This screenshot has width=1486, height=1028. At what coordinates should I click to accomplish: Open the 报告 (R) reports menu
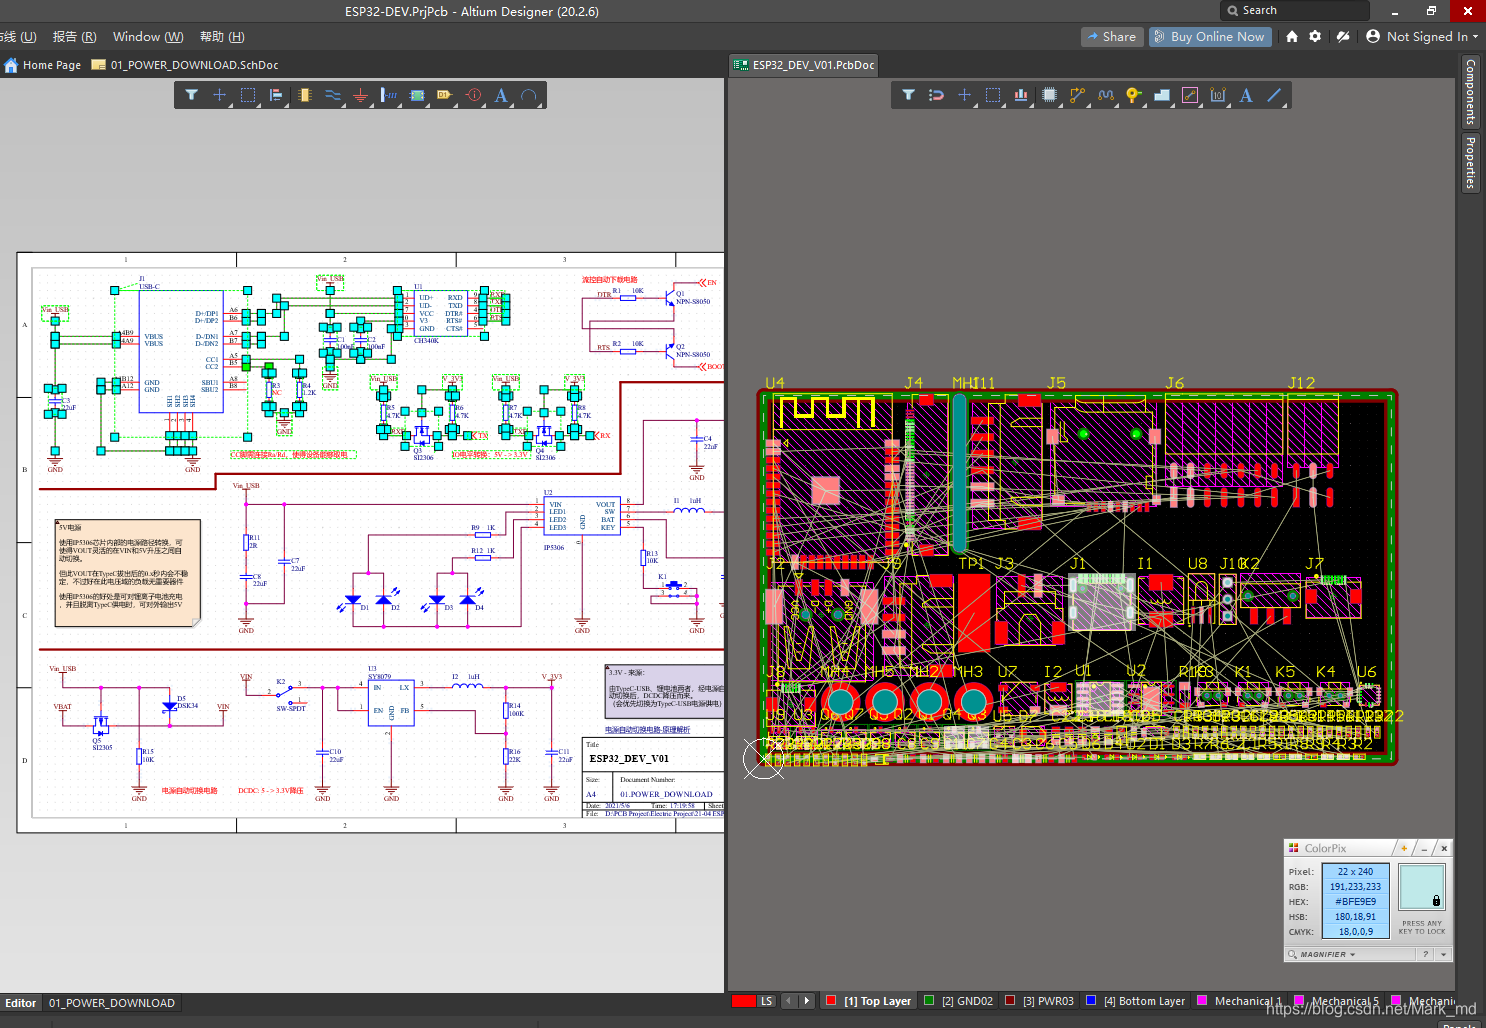75,37
